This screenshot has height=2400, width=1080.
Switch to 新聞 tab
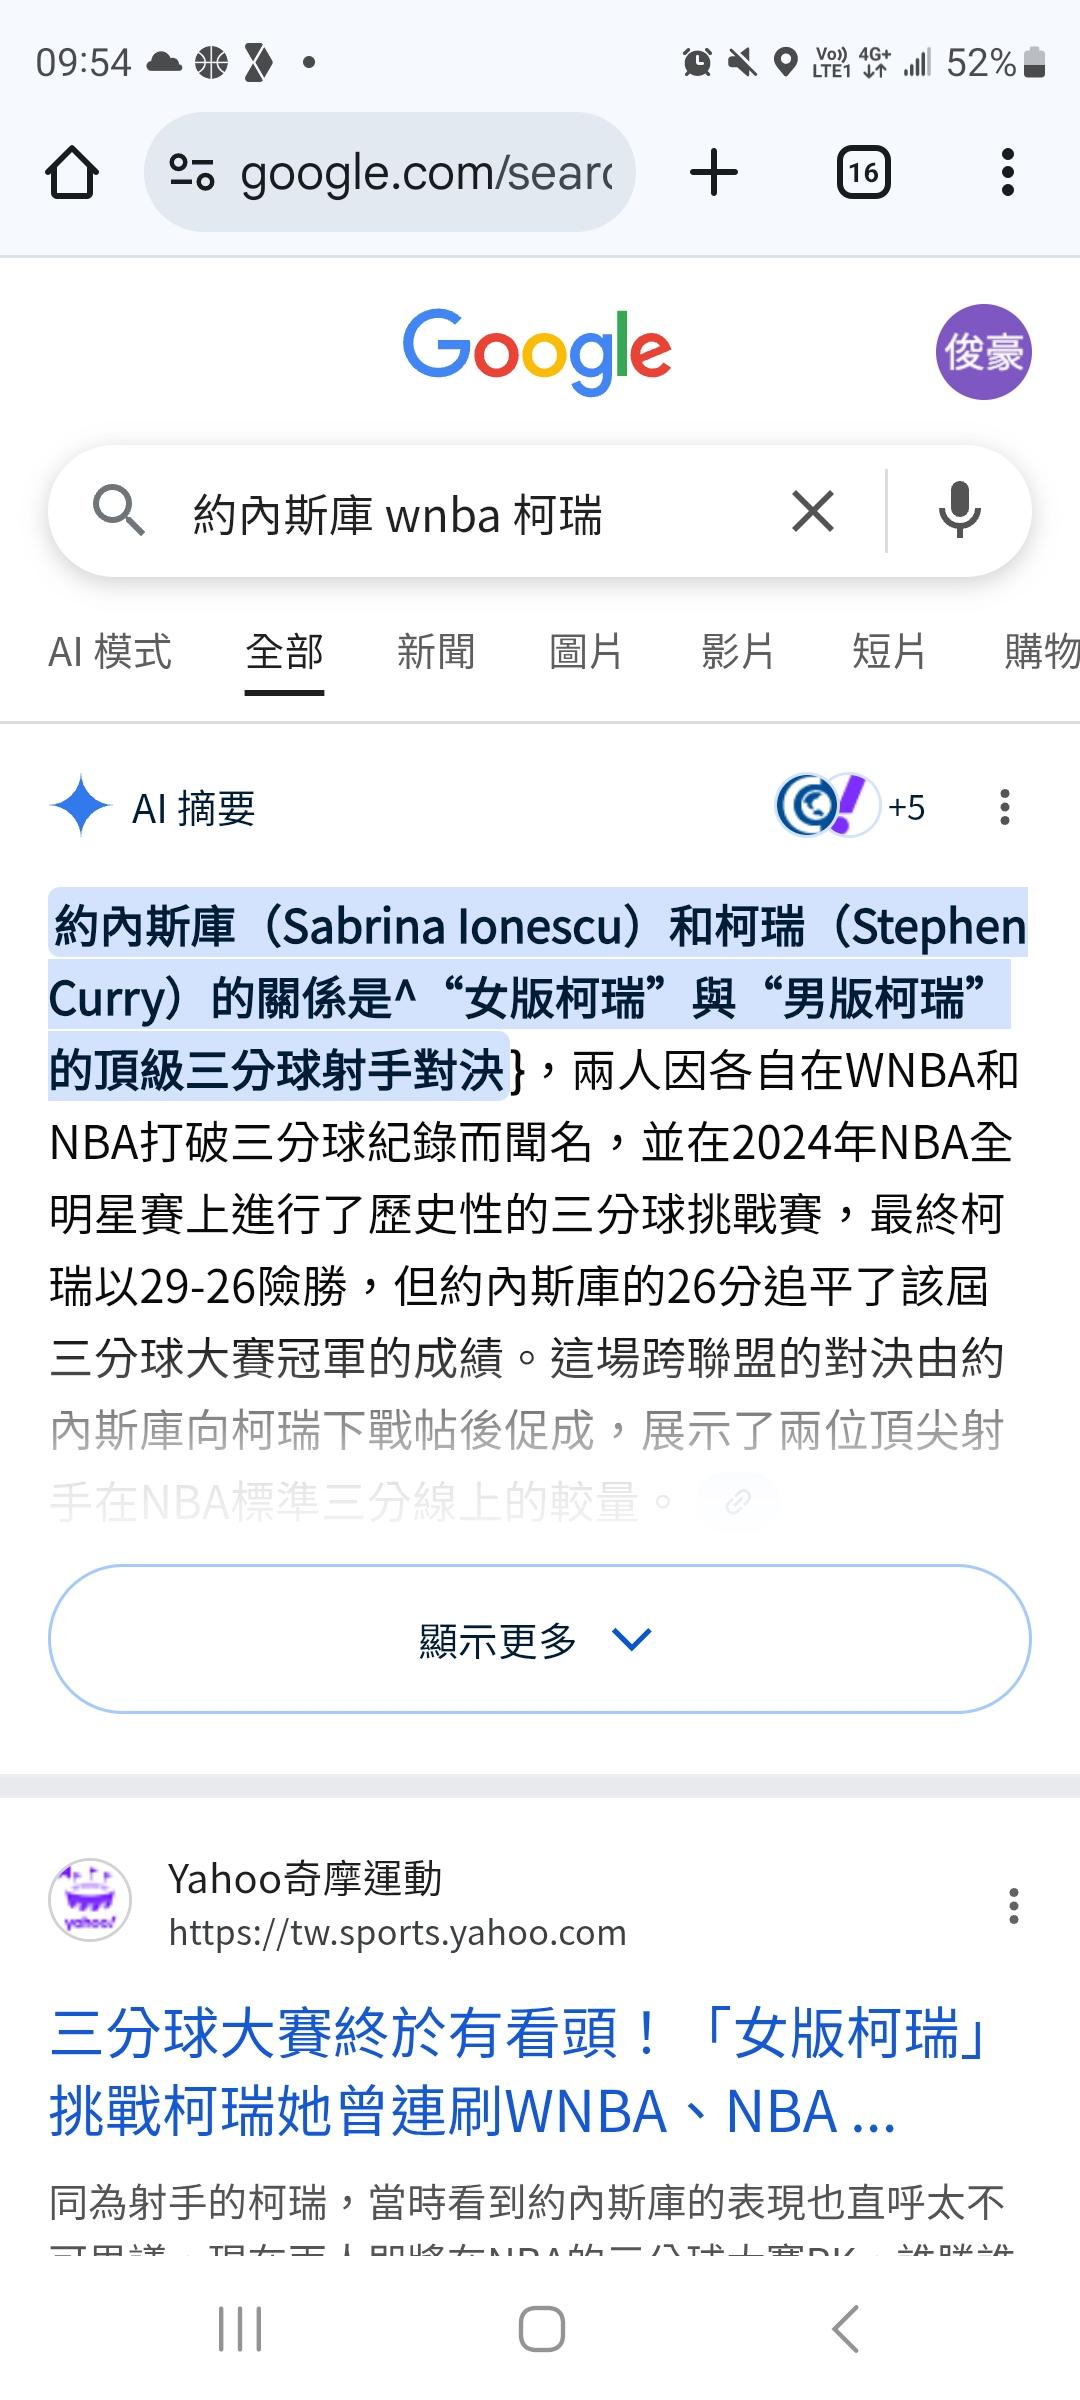(x=436, y=652)
